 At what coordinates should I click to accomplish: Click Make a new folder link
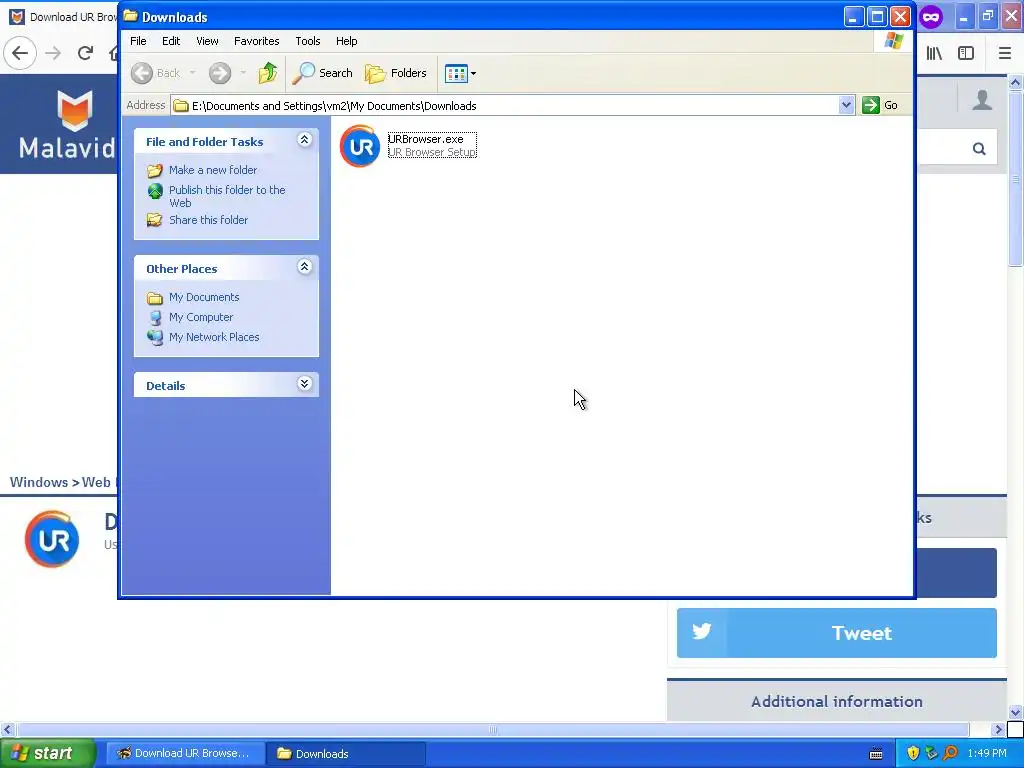213,170
